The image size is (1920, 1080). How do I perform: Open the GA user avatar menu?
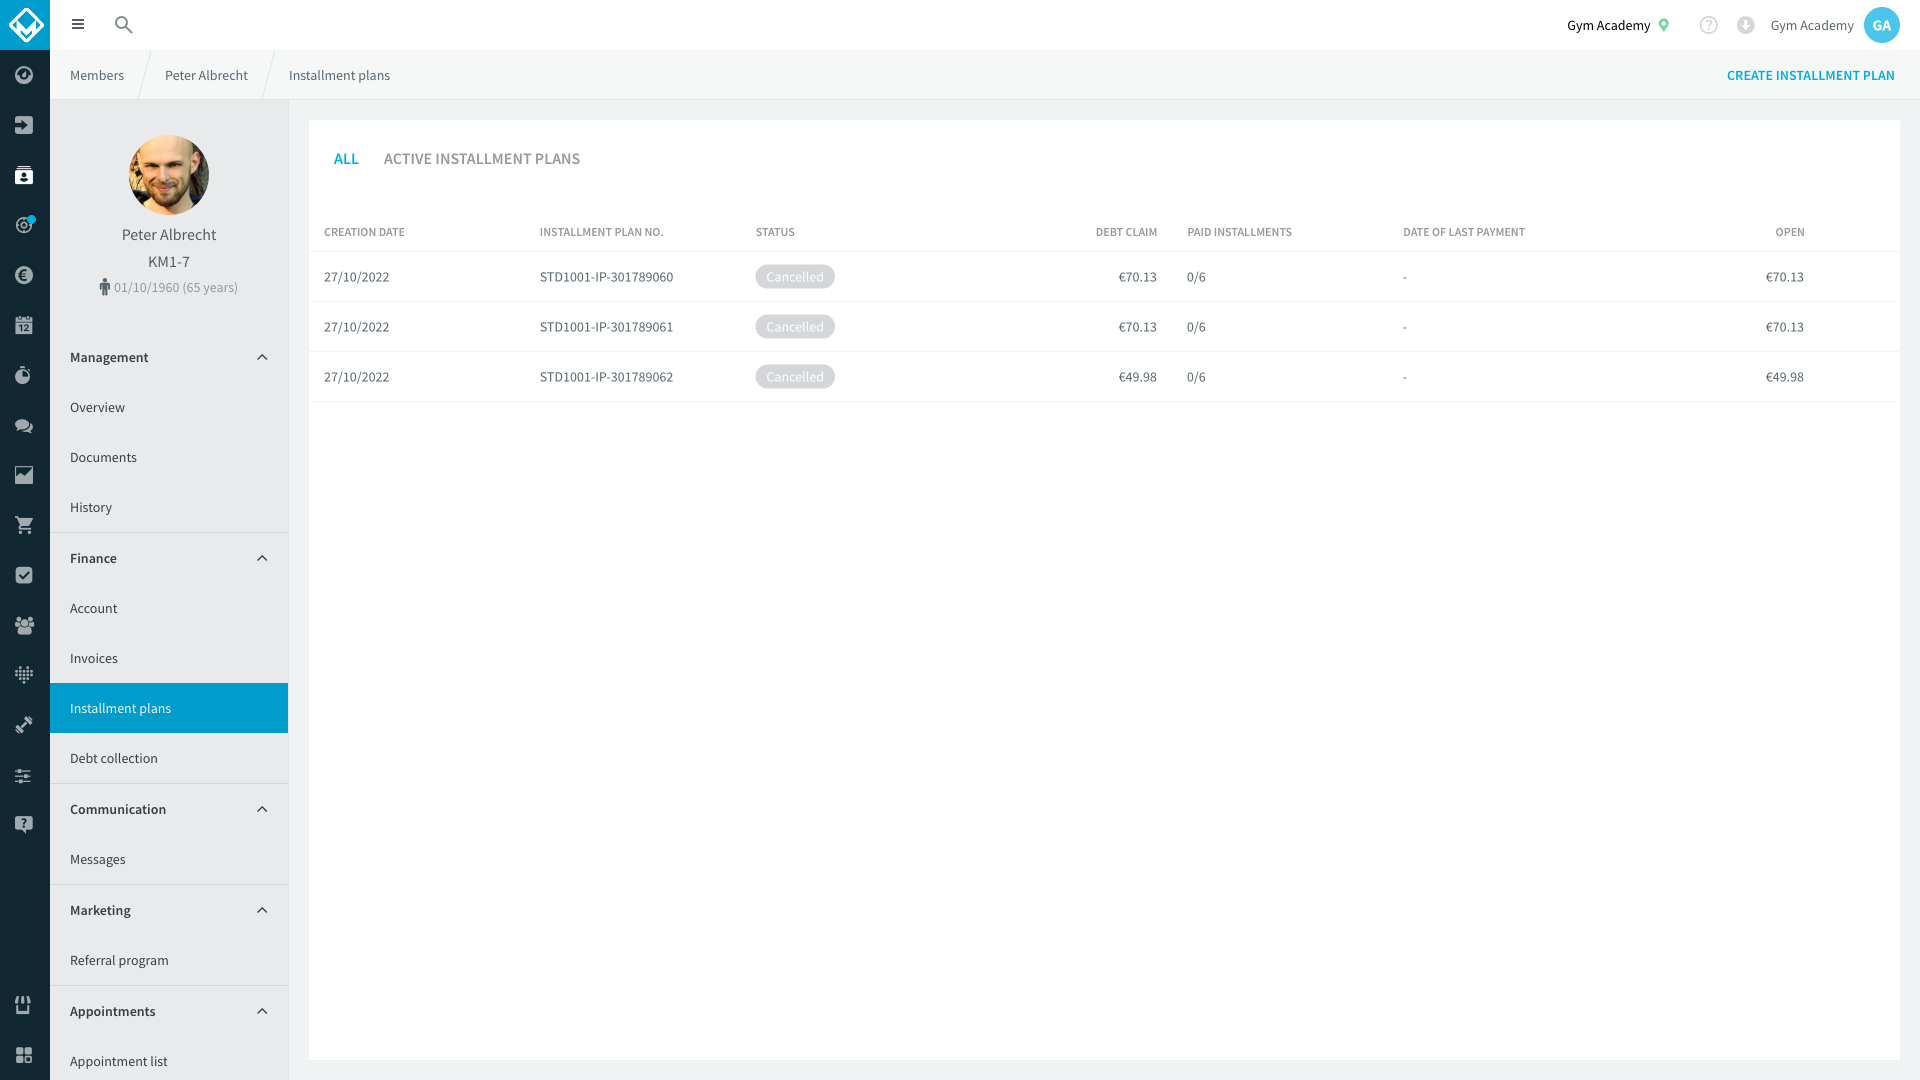pos(1881,25)
